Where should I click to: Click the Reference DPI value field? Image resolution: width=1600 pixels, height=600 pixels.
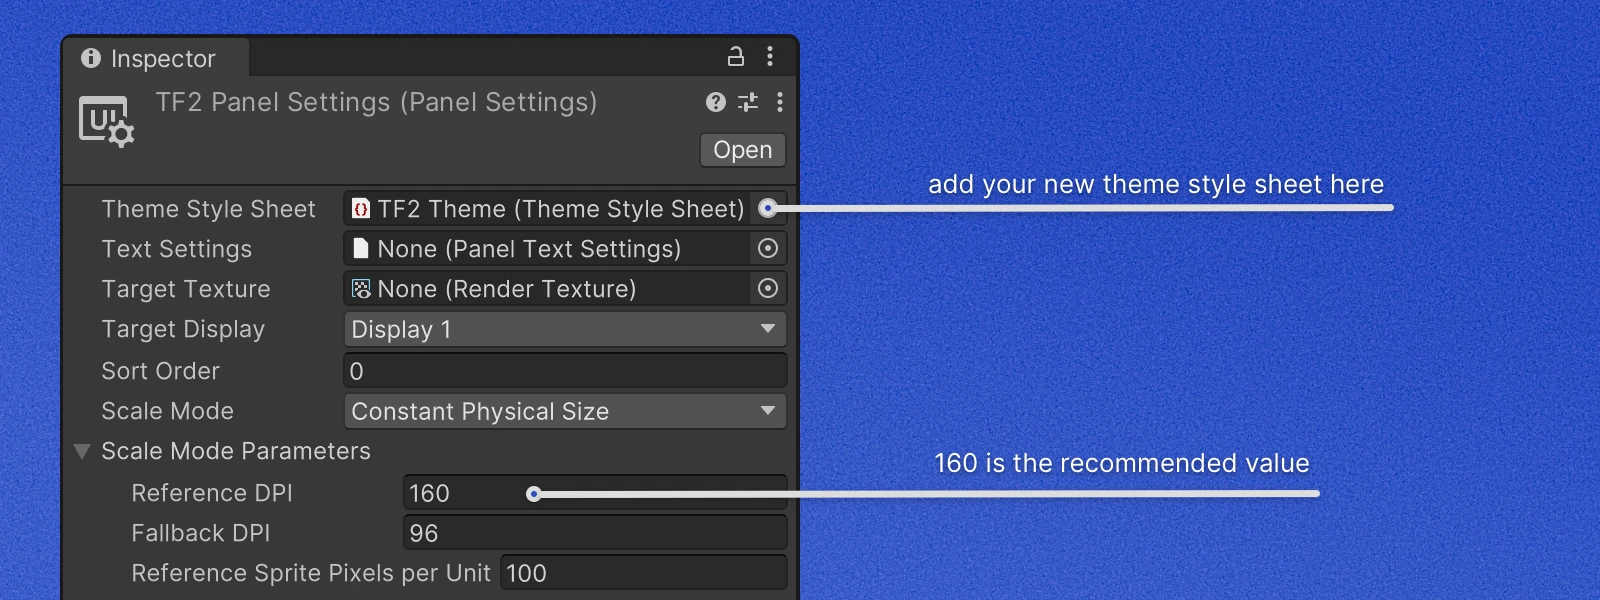point(595,493)
